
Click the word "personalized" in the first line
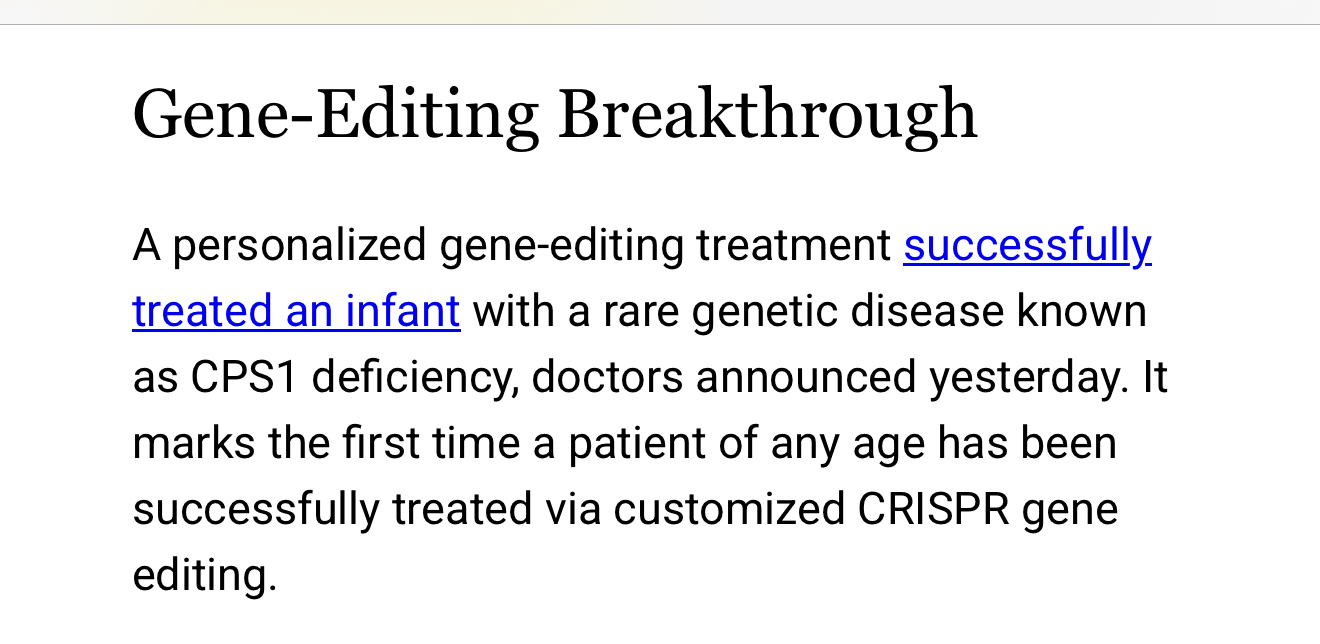click(x=300, y=246)
